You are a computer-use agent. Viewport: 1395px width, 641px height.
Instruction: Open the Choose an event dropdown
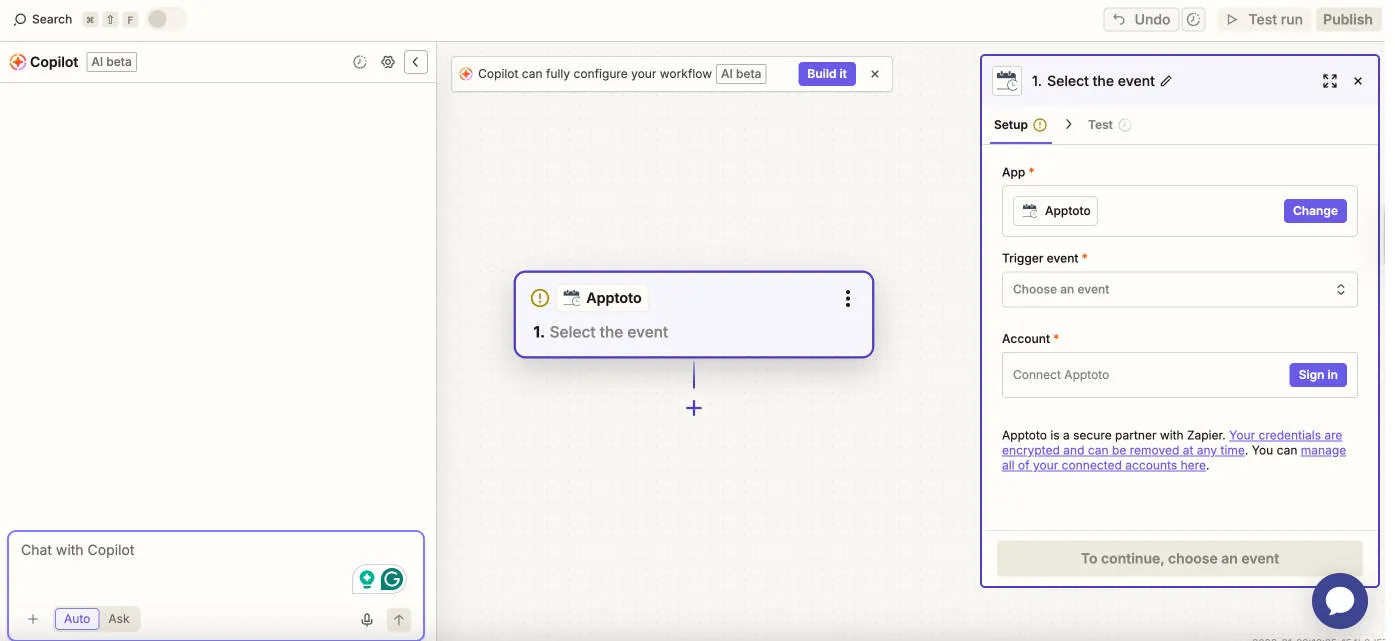pyautogui.click(x=1178, y=289)
